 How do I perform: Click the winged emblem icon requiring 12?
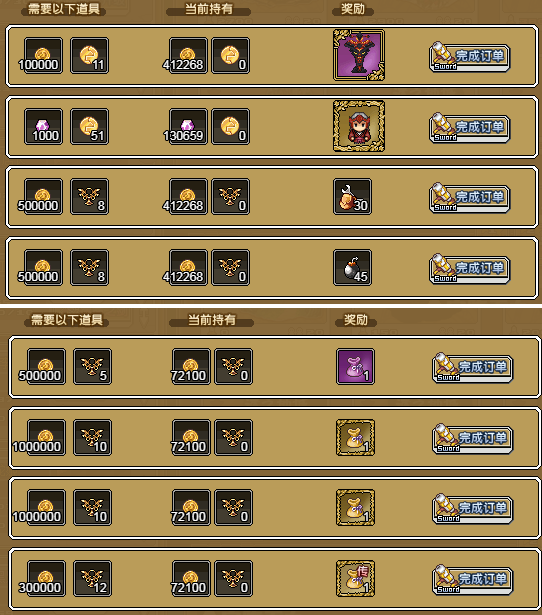pos(93,579)
